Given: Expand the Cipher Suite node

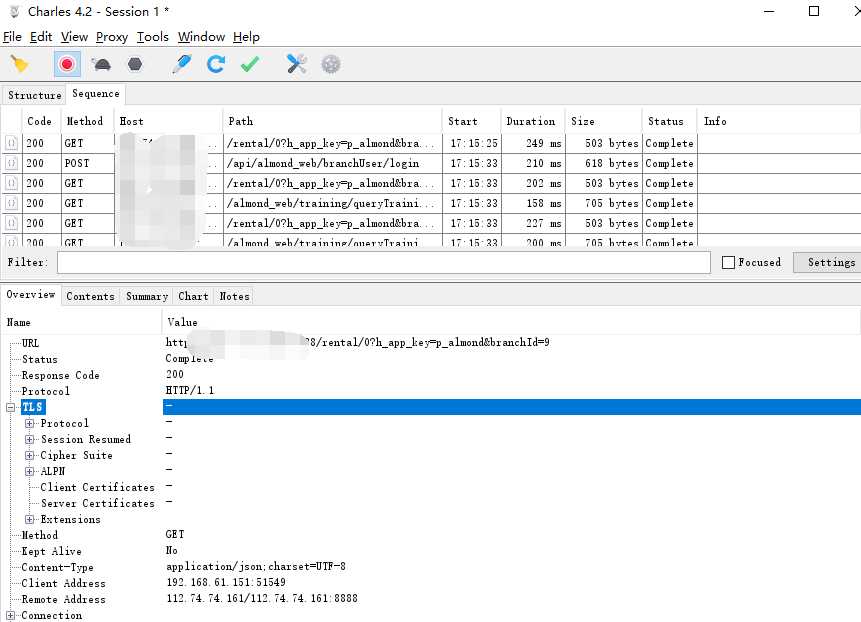Looking at the screenshot, I should click(x=30, y=455).
